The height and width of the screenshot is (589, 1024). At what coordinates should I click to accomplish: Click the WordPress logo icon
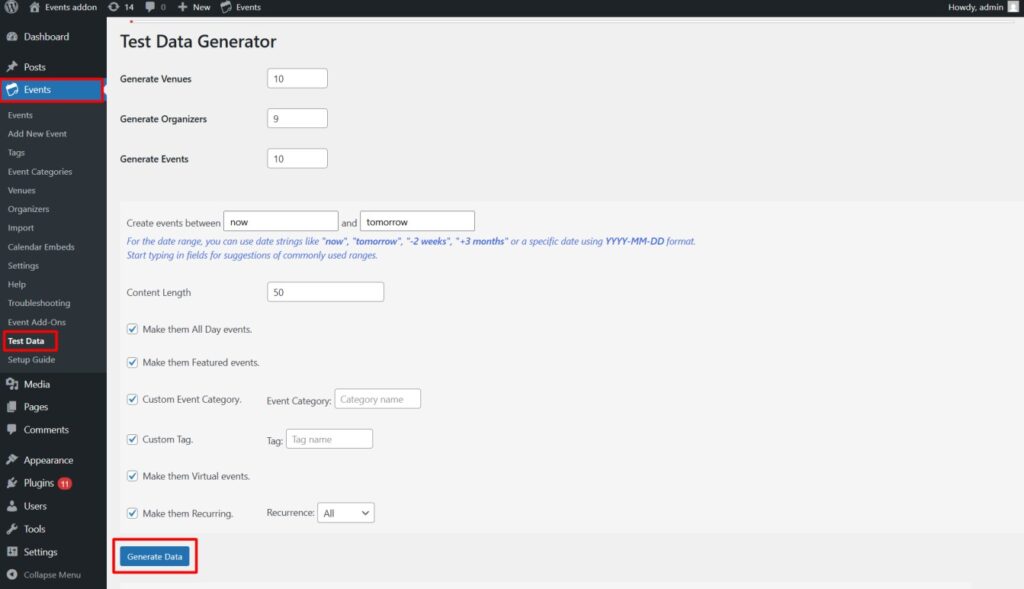pyautogui.click(x=11, y=7)
